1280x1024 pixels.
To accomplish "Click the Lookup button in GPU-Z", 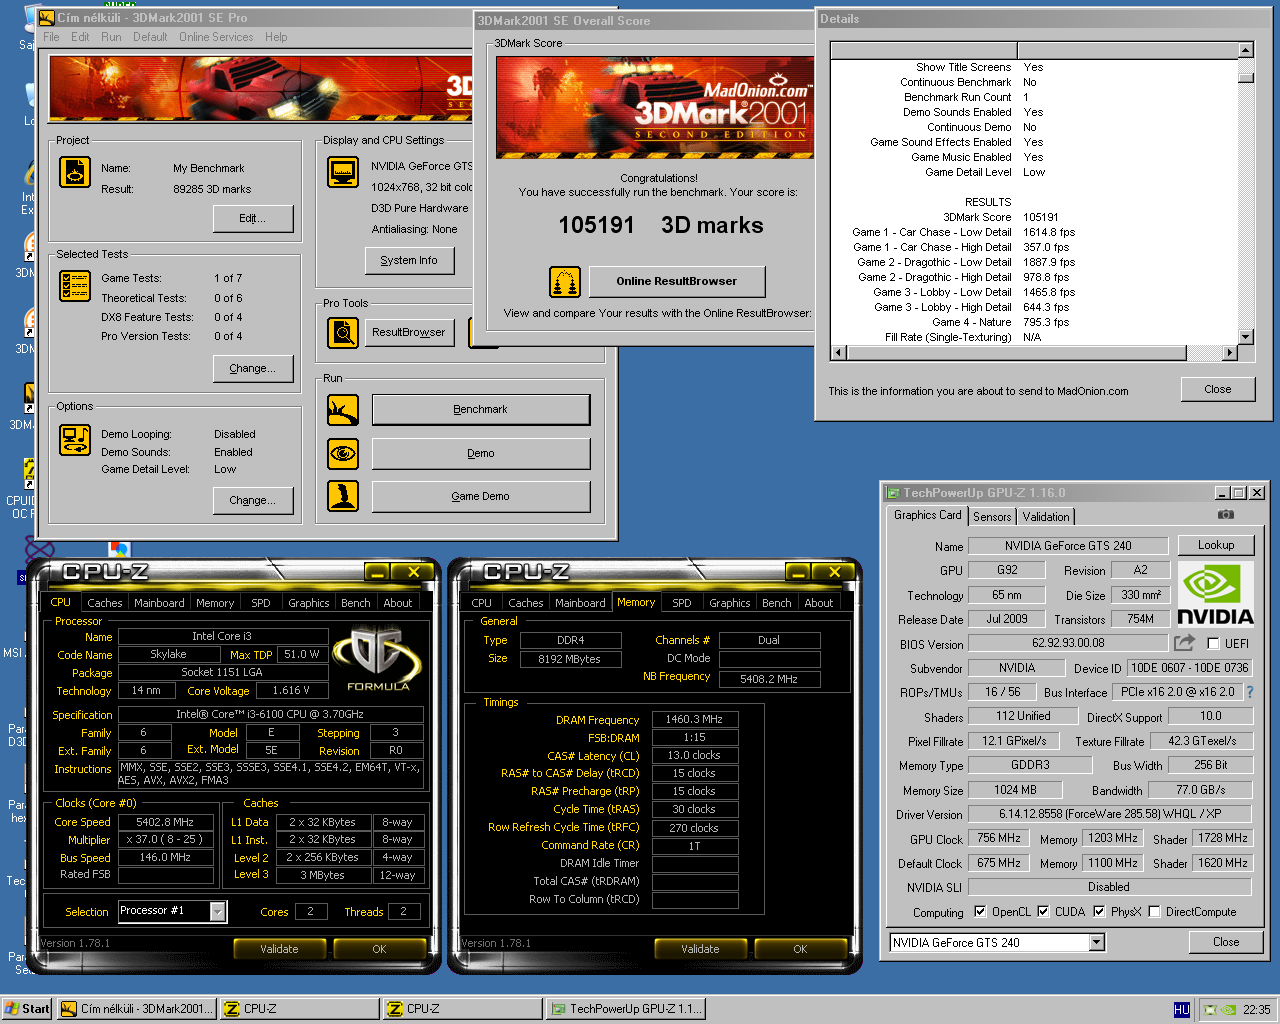I will (x=1216, y=545).
